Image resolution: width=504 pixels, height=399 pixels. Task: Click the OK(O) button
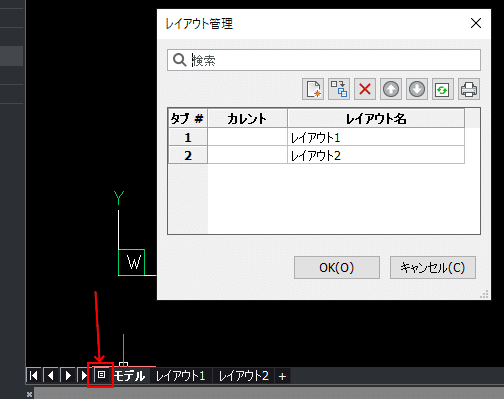tap(337, 267)
